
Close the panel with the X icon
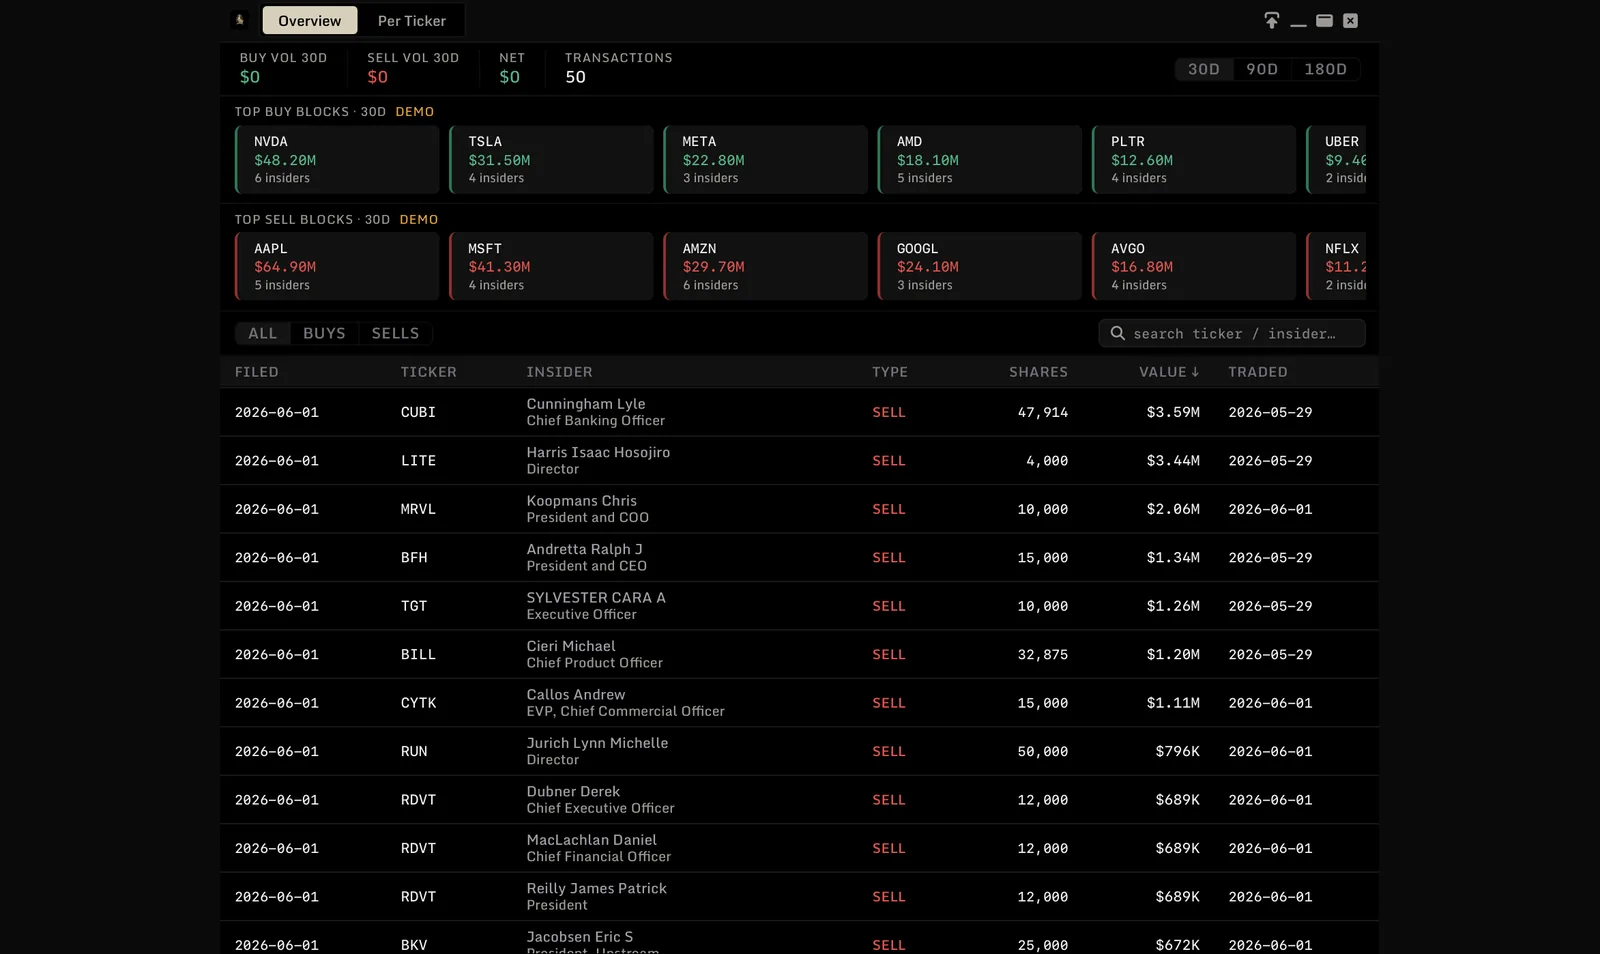[1350, 20]
